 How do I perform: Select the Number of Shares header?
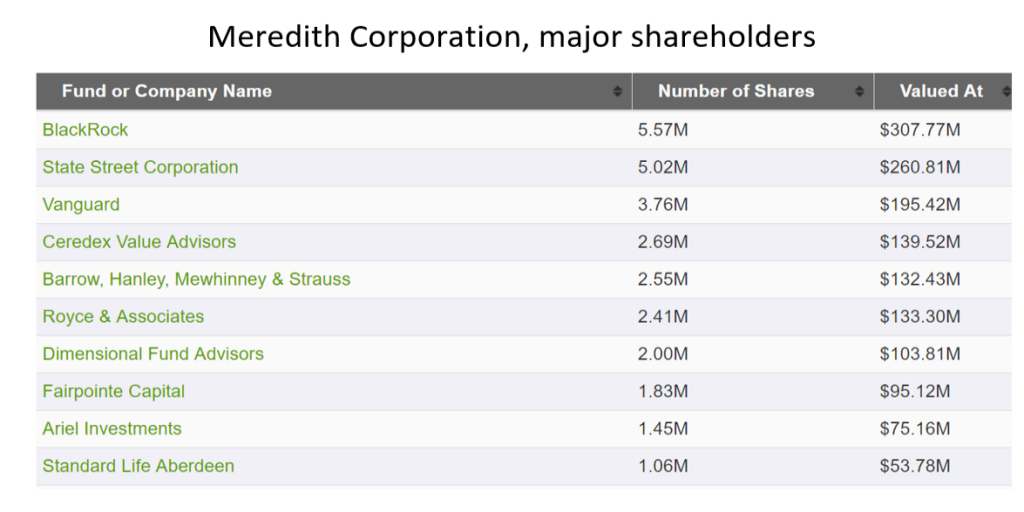(752, 91)
